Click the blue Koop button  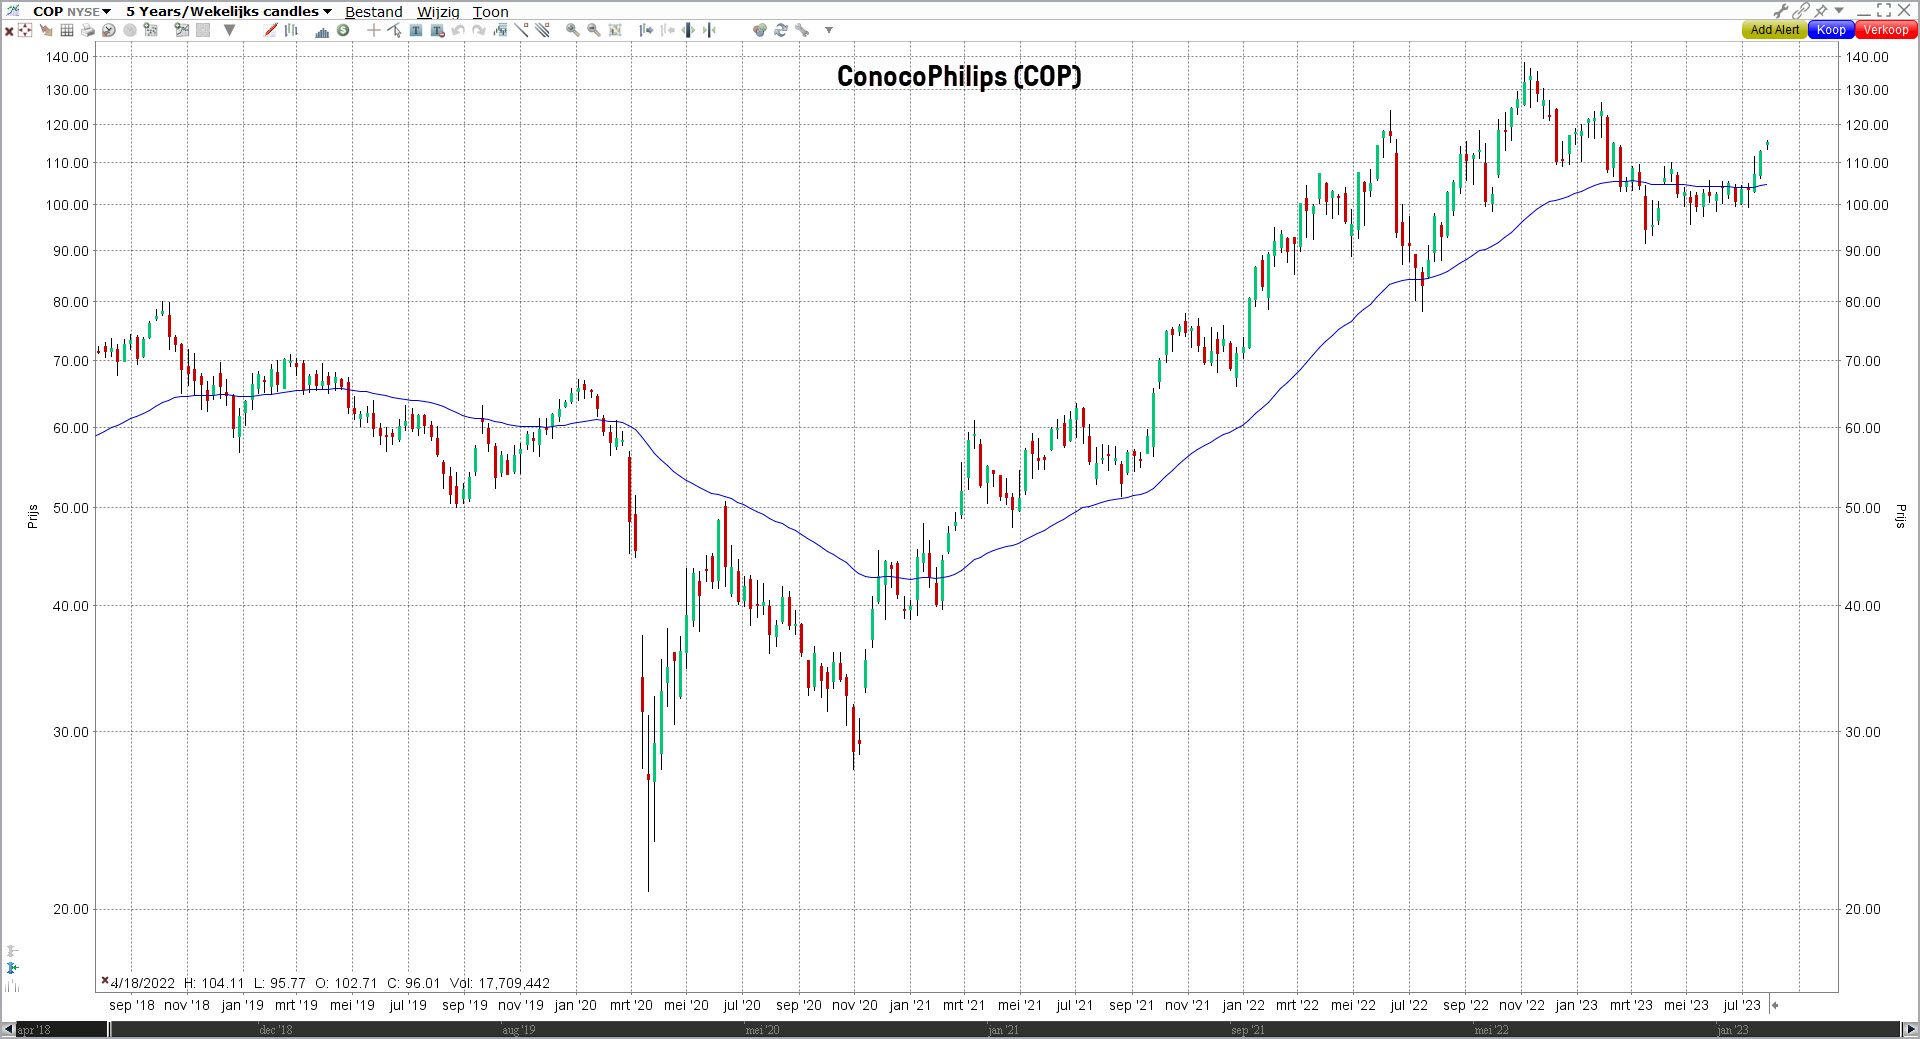[1831, 30]
